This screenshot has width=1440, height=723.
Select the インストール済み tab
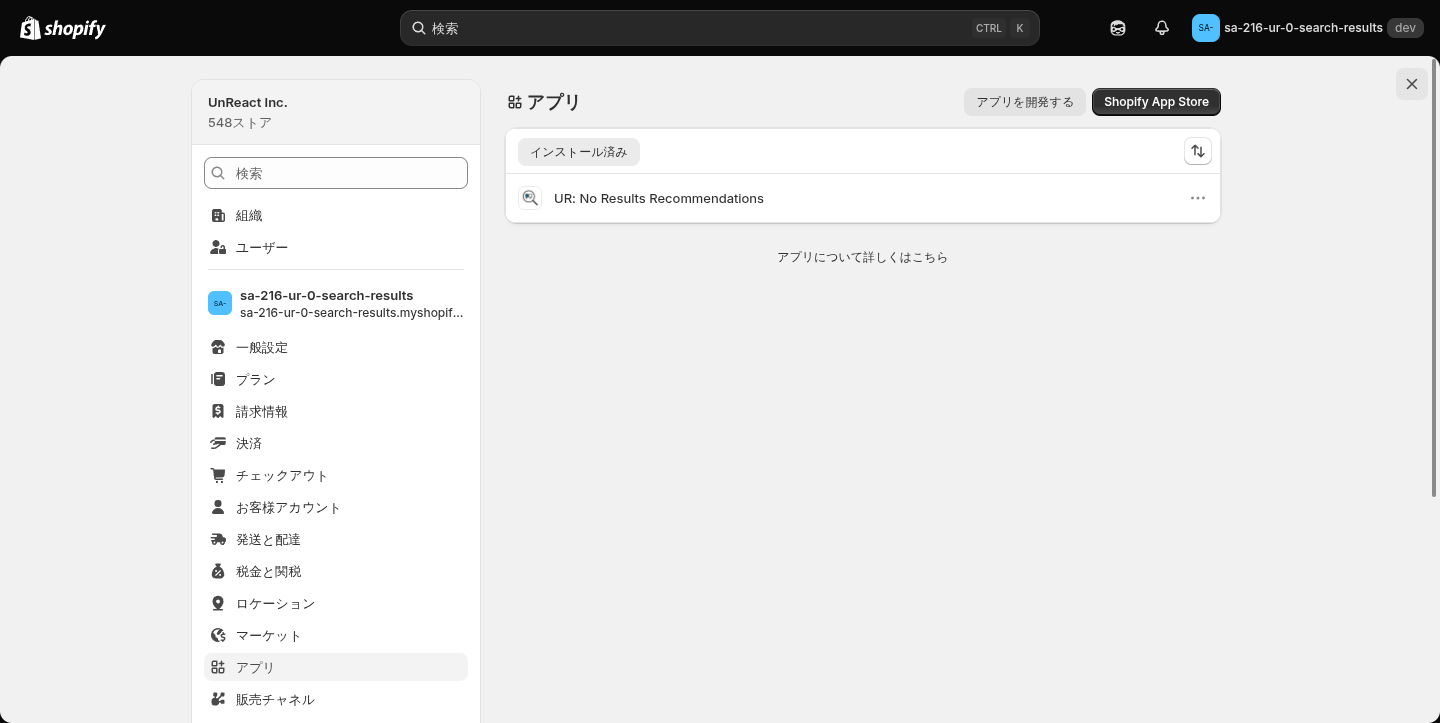point(579,152)
